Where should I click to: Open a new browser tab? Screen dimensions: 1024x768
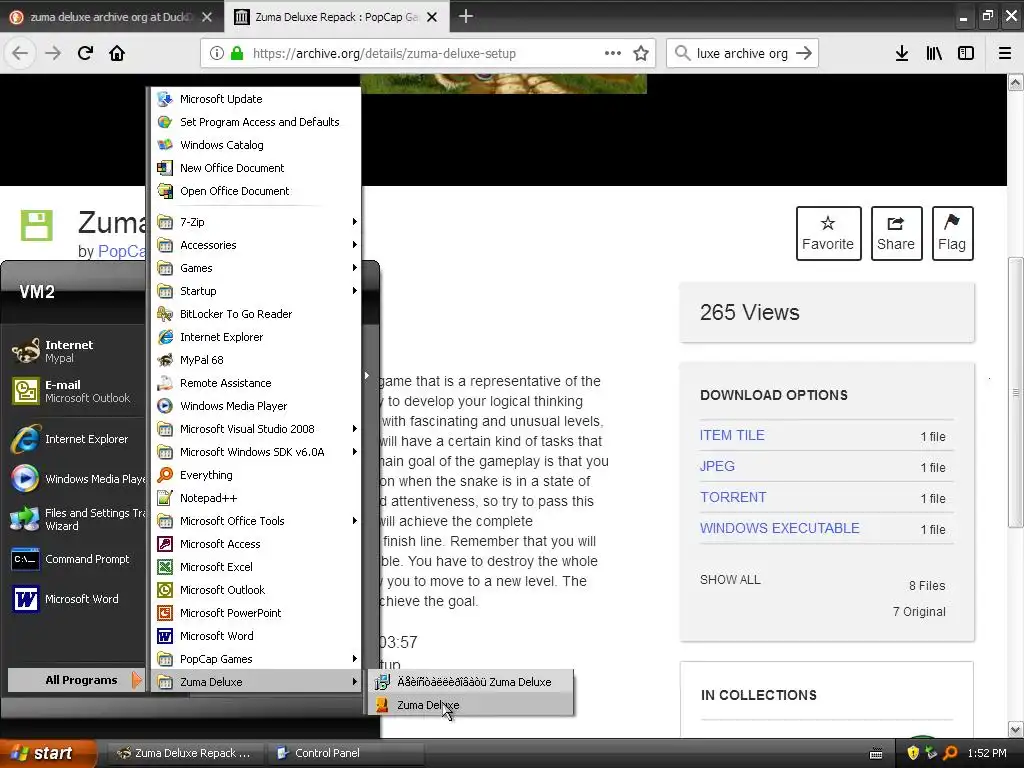coord(466,16)
